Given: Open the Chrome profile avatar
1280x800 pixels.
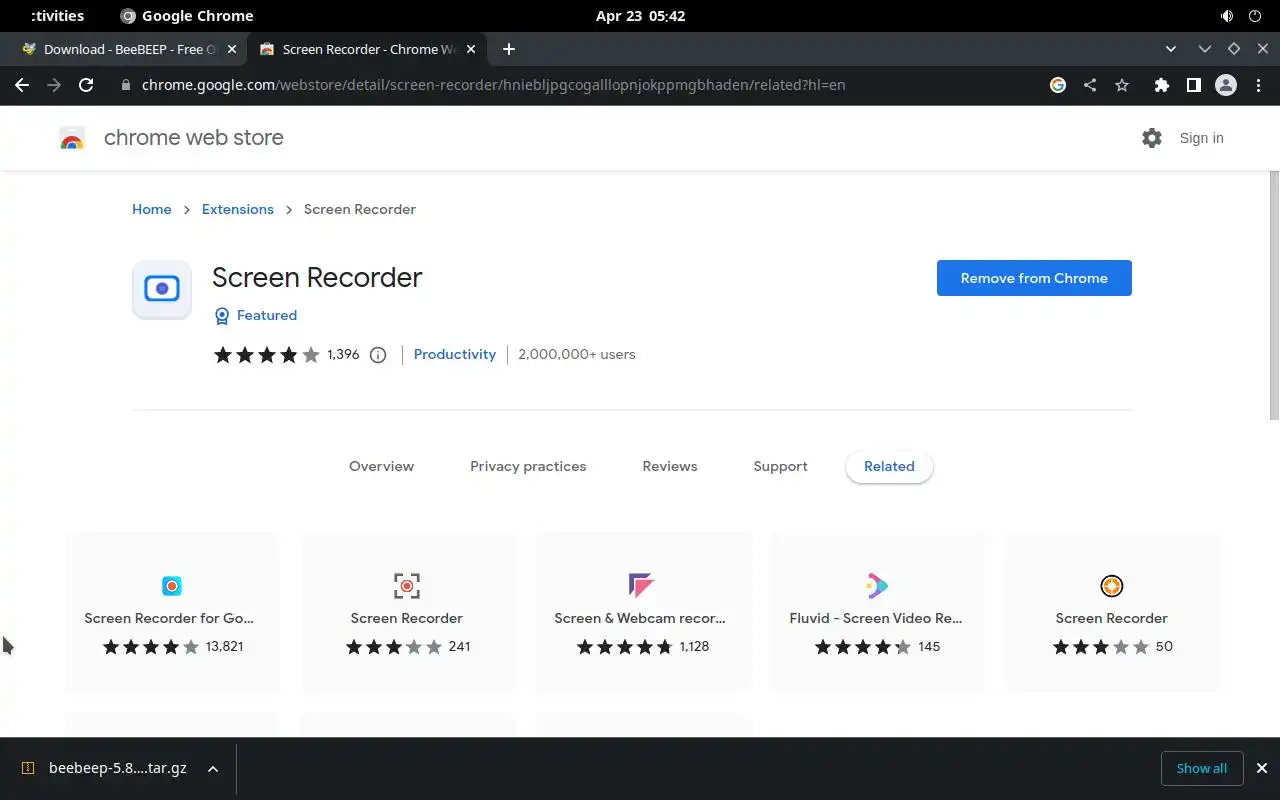Looking at the screenshot, I should (1226, 85).
